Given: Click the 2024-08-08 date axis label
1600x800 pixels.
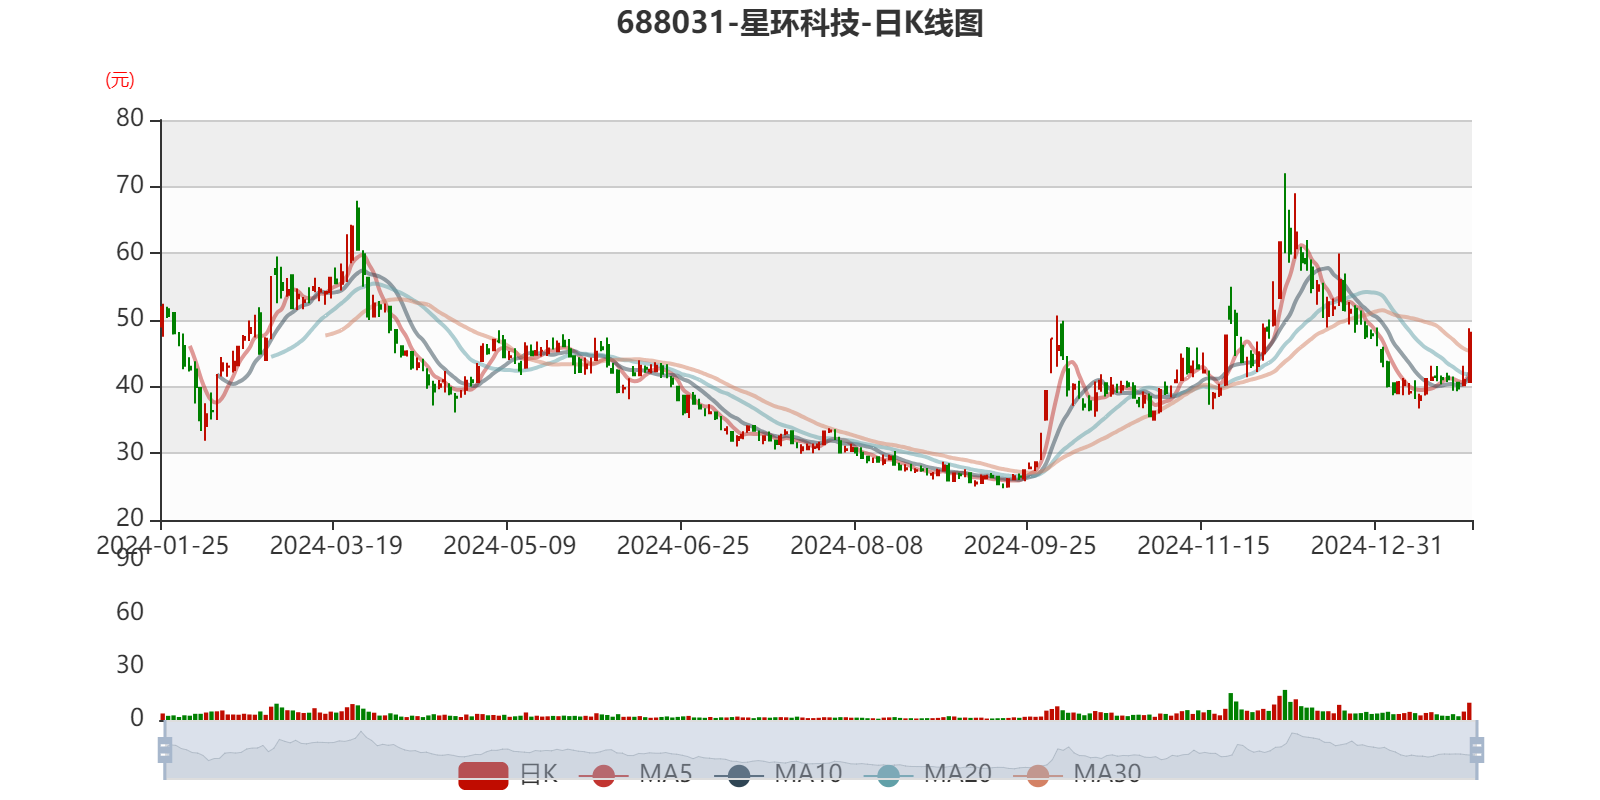Looking at the screenshot, I should pyautogui.click(x=857, y=546).
